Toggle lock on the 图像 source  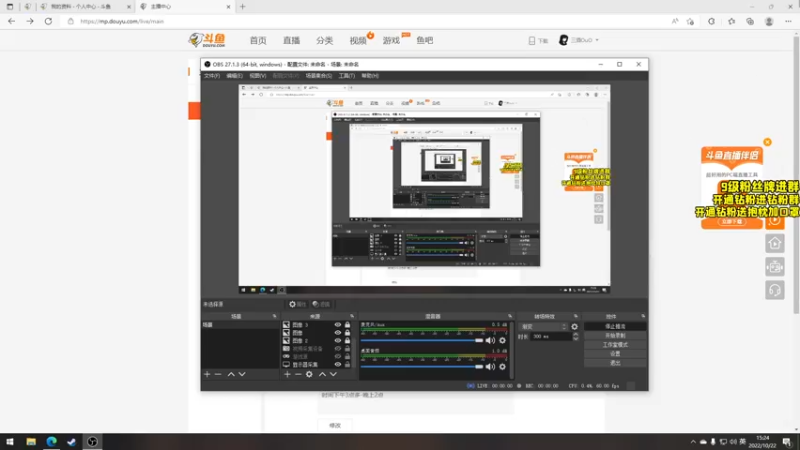tap(347, 333)
